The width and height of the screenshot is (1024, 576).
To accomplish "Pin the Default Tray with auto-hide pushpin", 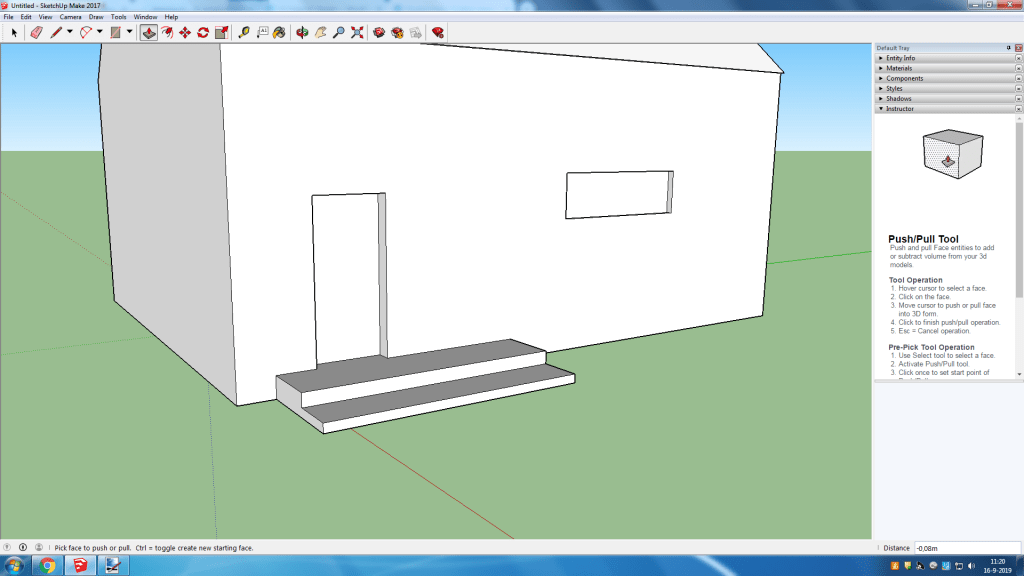I will 1008,48.
